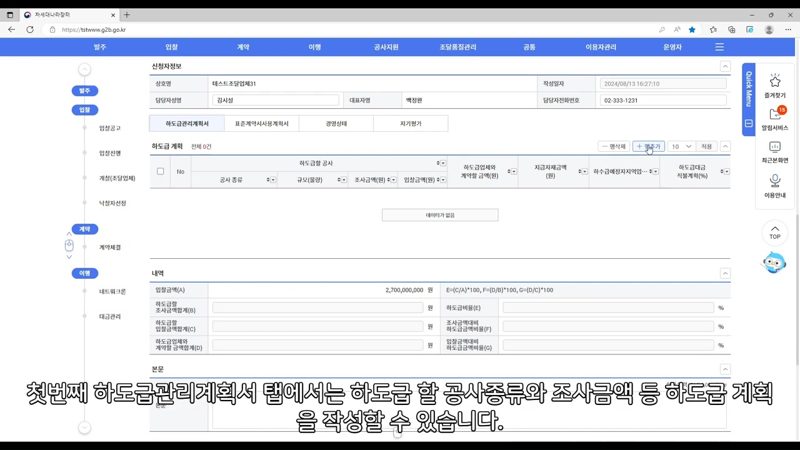The height and width of the screenshot is (450, 800).
Task: Click the 하도급비율(E) input field
Action: (608, 308)
